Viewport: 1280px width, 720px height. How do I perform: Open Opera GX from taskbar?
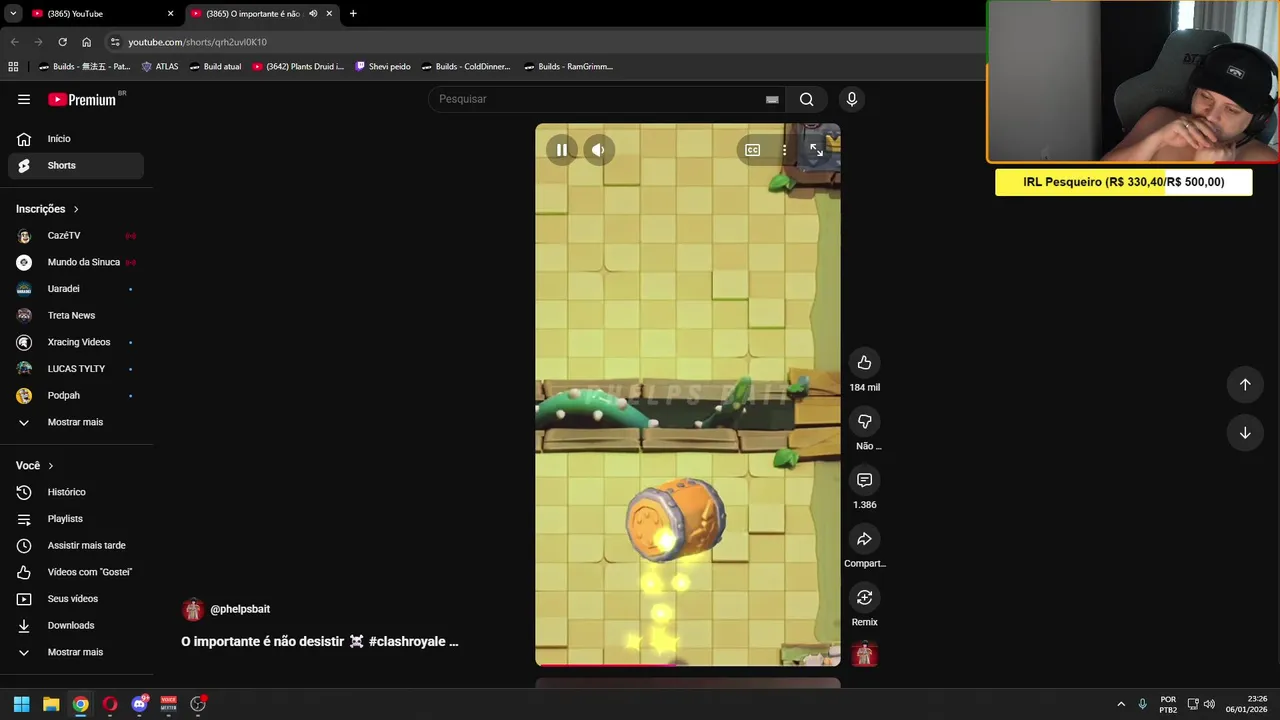pyautogui.click(x=110, y=704)
